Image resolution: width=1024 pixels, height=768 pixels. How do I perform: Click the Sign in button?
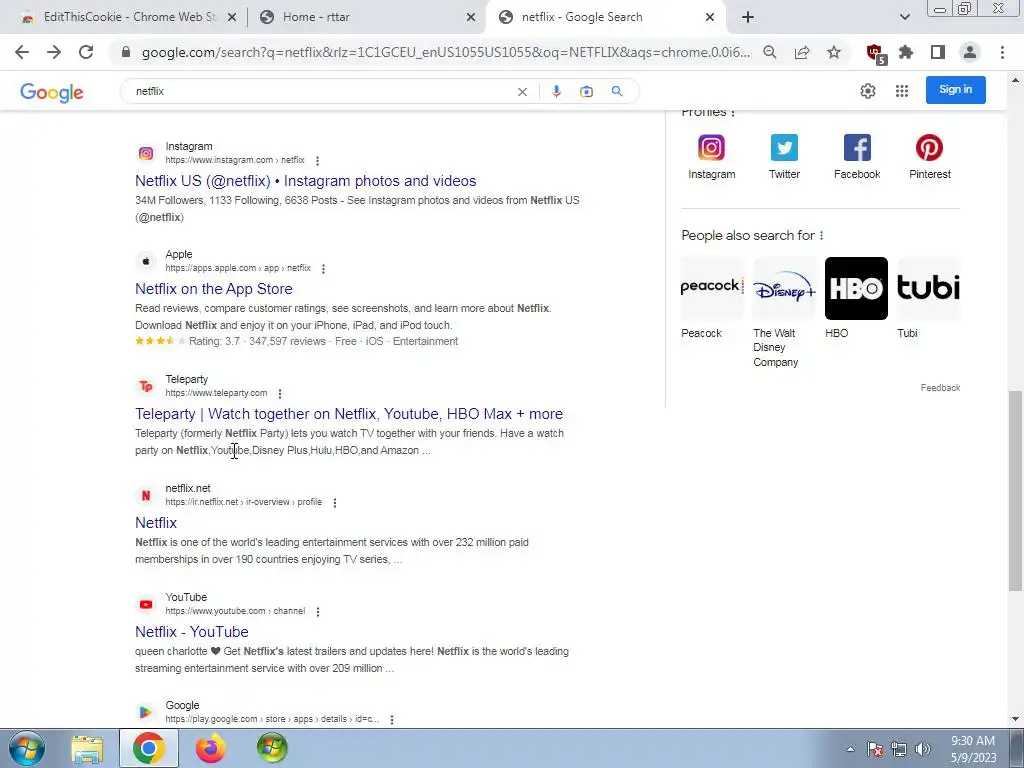click(955, 90)
